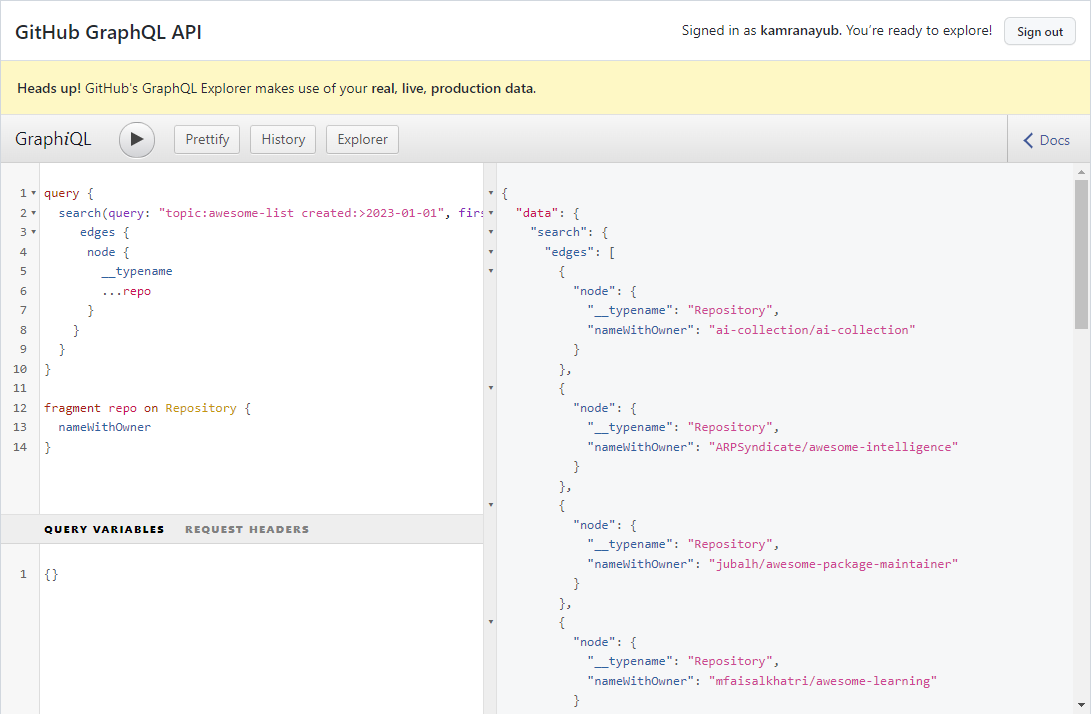Click the kamranayub username text

coord(800,31)
